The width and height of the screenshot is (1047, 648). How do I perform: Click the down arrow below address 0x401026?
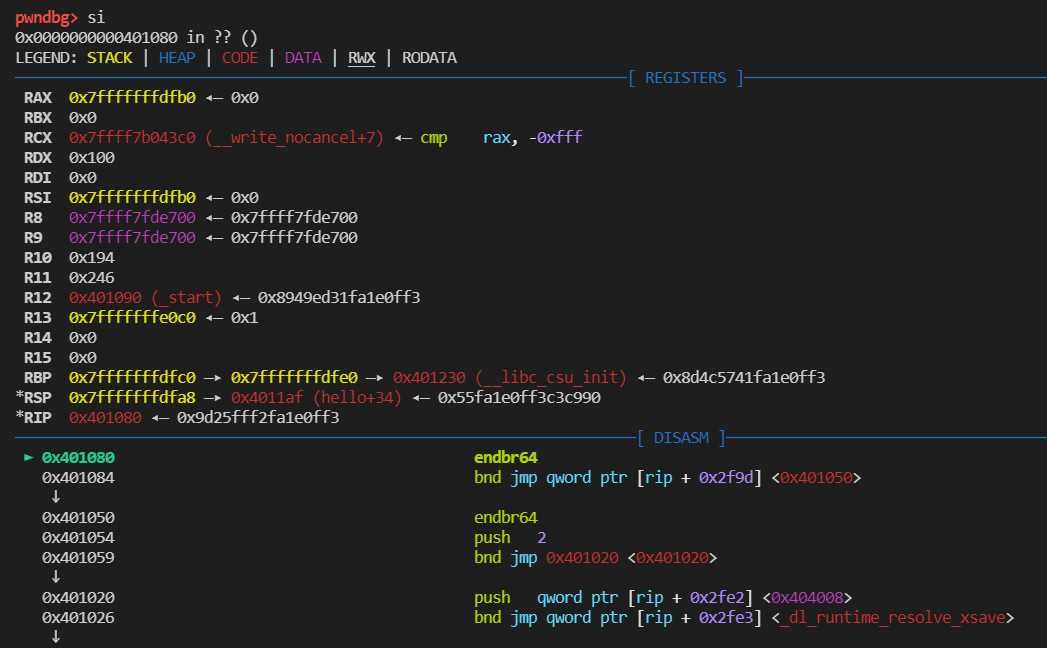[55, 636]
